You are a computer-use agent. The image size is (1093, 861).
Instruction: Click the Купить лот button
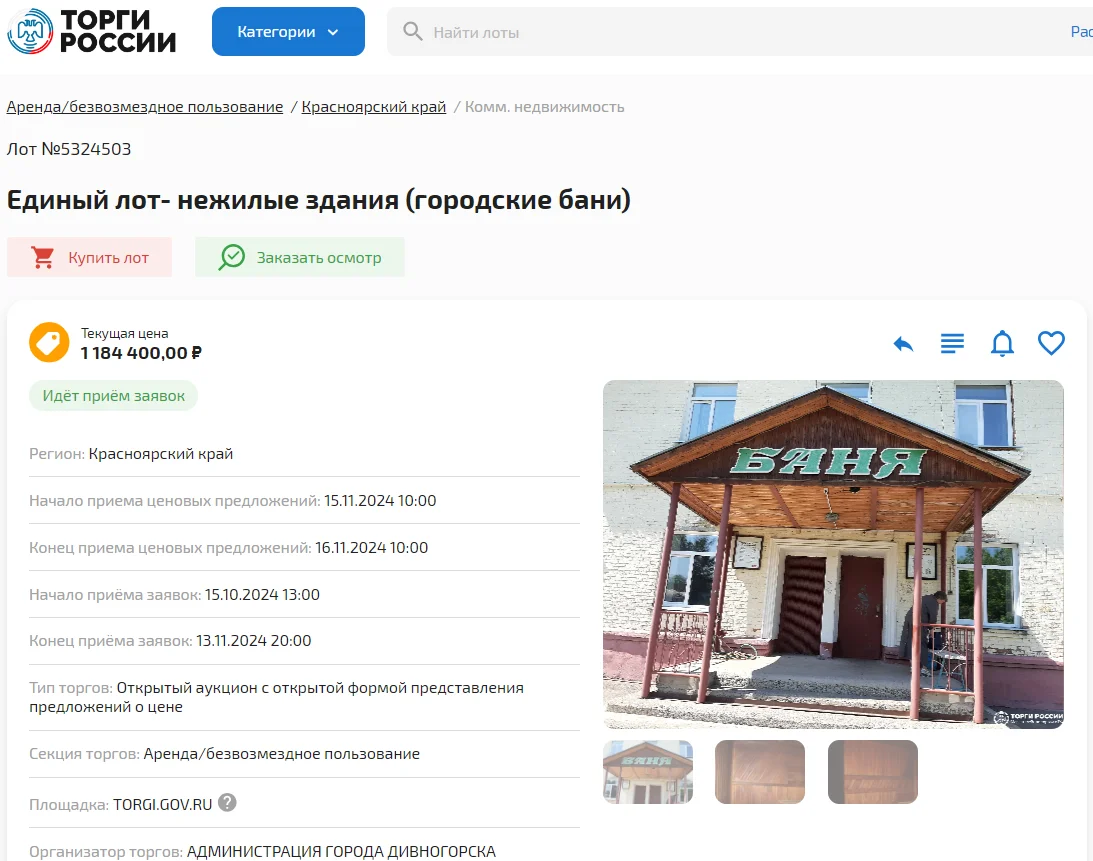click(x=89, y=257)
